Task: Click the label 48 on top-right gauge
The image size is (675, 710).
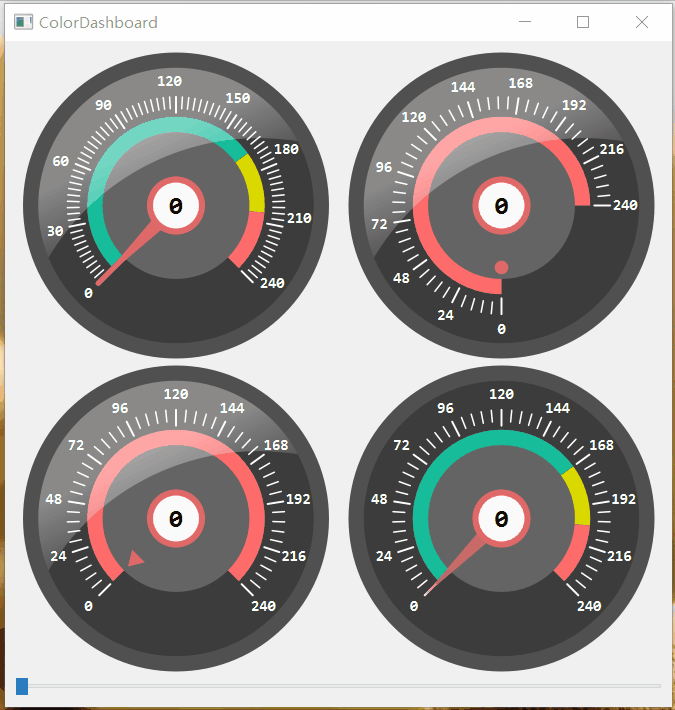Action: coord(401,278)
